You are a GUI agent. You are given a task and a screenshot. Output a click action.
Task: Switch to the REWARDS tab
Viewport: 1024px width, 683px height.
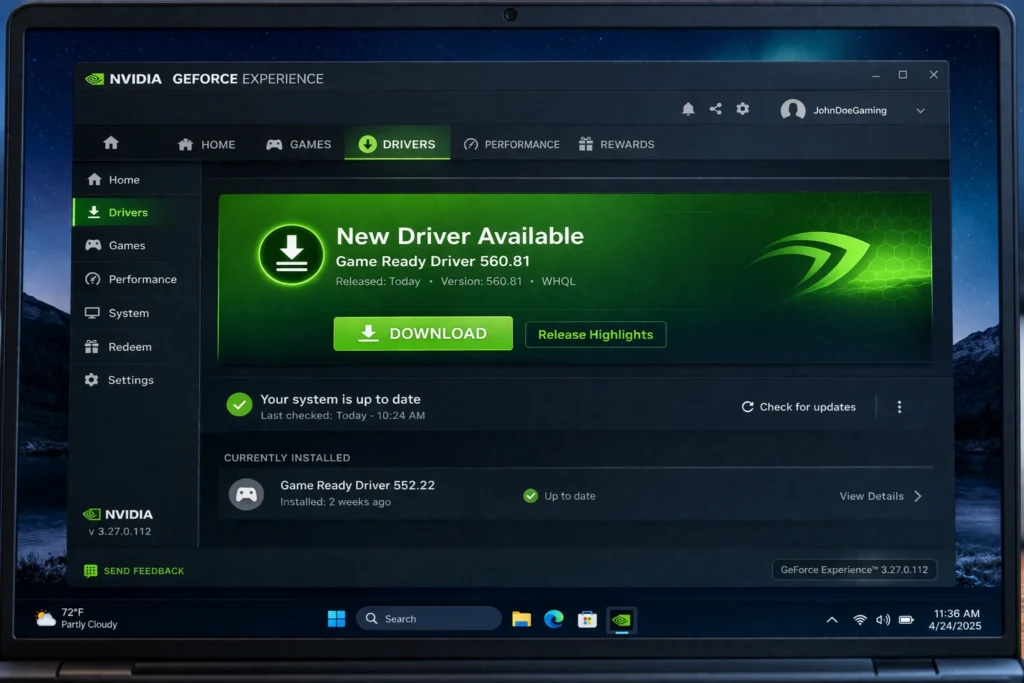[616, 143]
